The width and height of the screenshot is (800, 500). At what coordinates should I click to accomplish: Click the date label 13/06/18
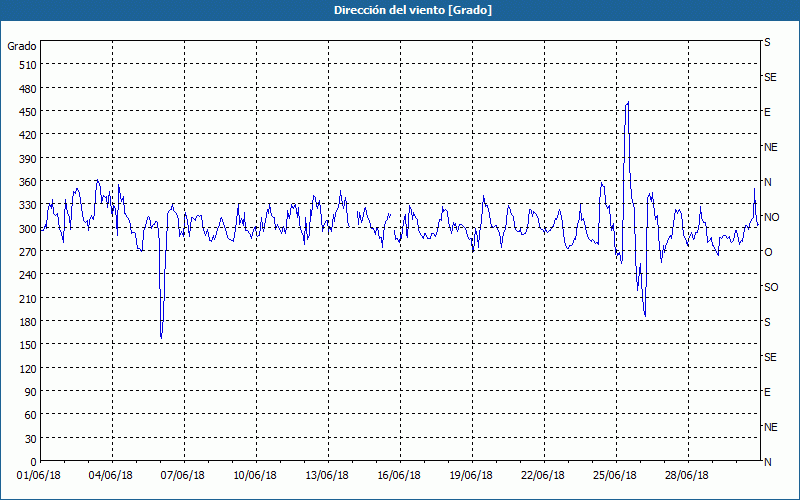coord(327,476)
